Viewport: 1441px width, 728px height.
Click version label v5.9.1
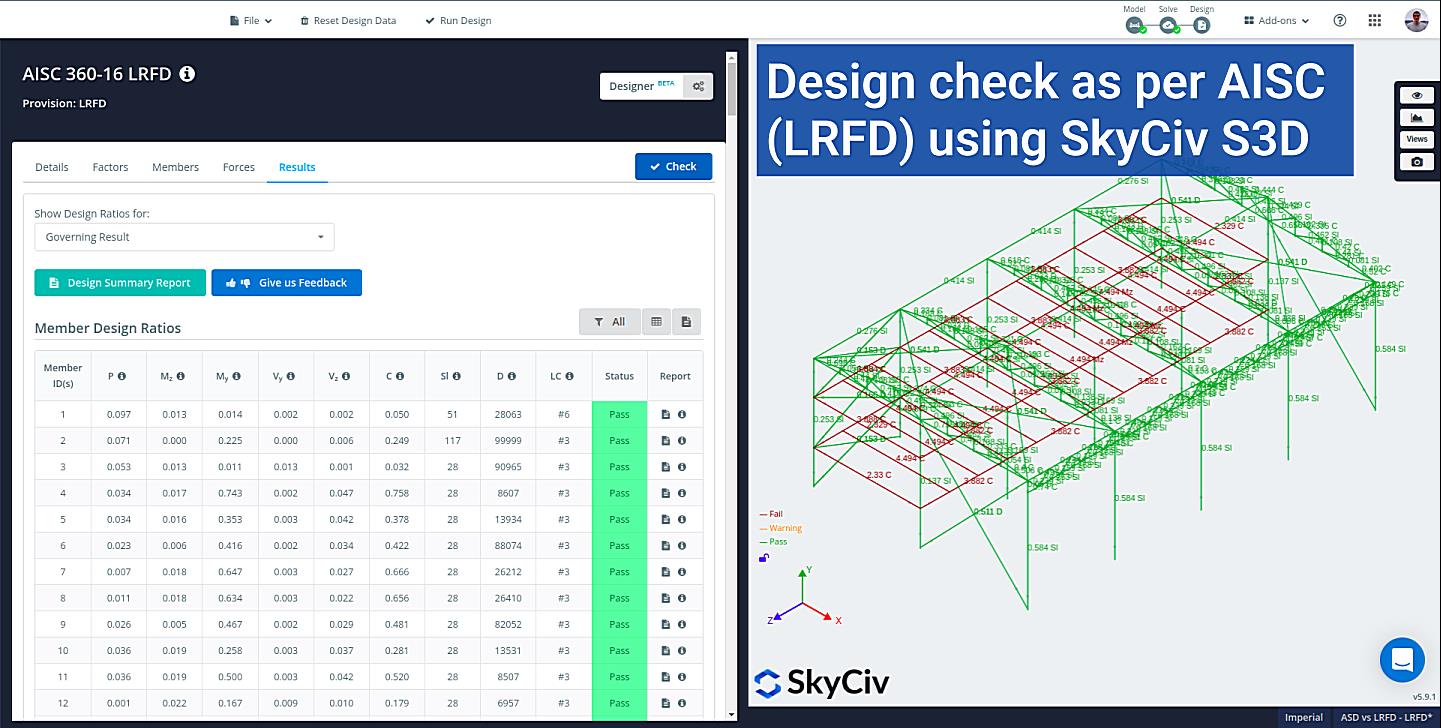[1424, 697]
